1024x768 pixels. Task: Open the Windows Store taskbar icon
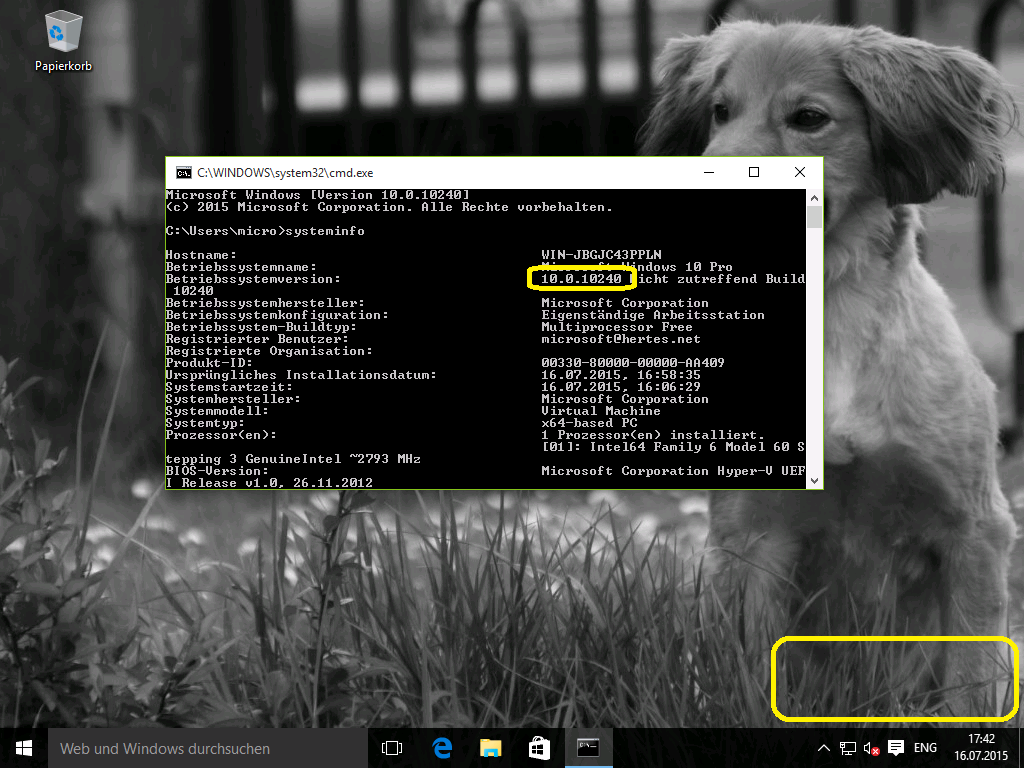pyautogui.click(x=539, y=748)
